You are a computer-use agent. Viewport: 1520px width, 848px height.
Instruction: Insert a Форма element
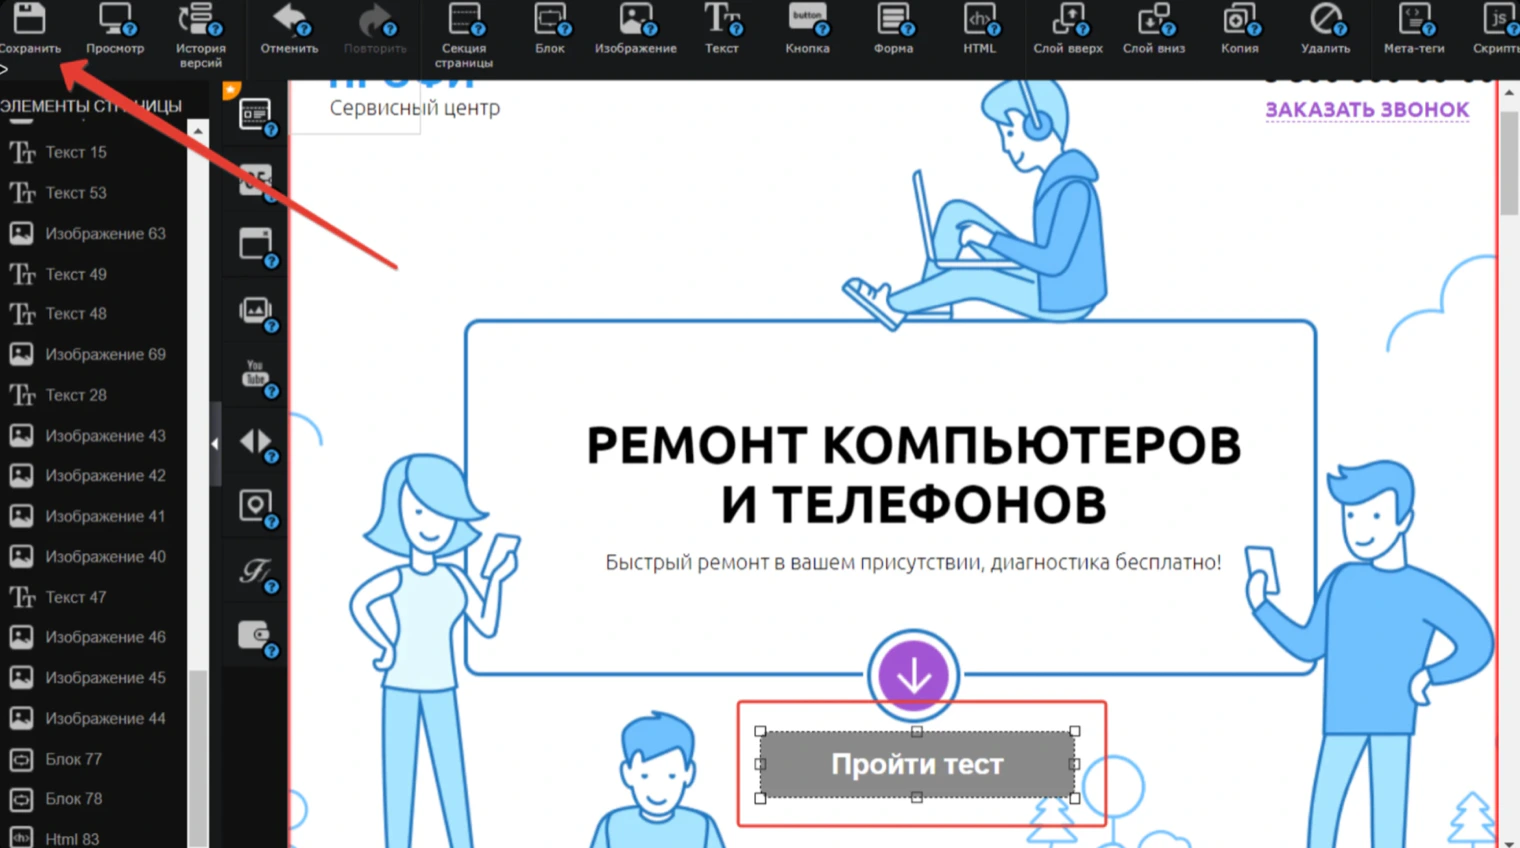[893, 30]
